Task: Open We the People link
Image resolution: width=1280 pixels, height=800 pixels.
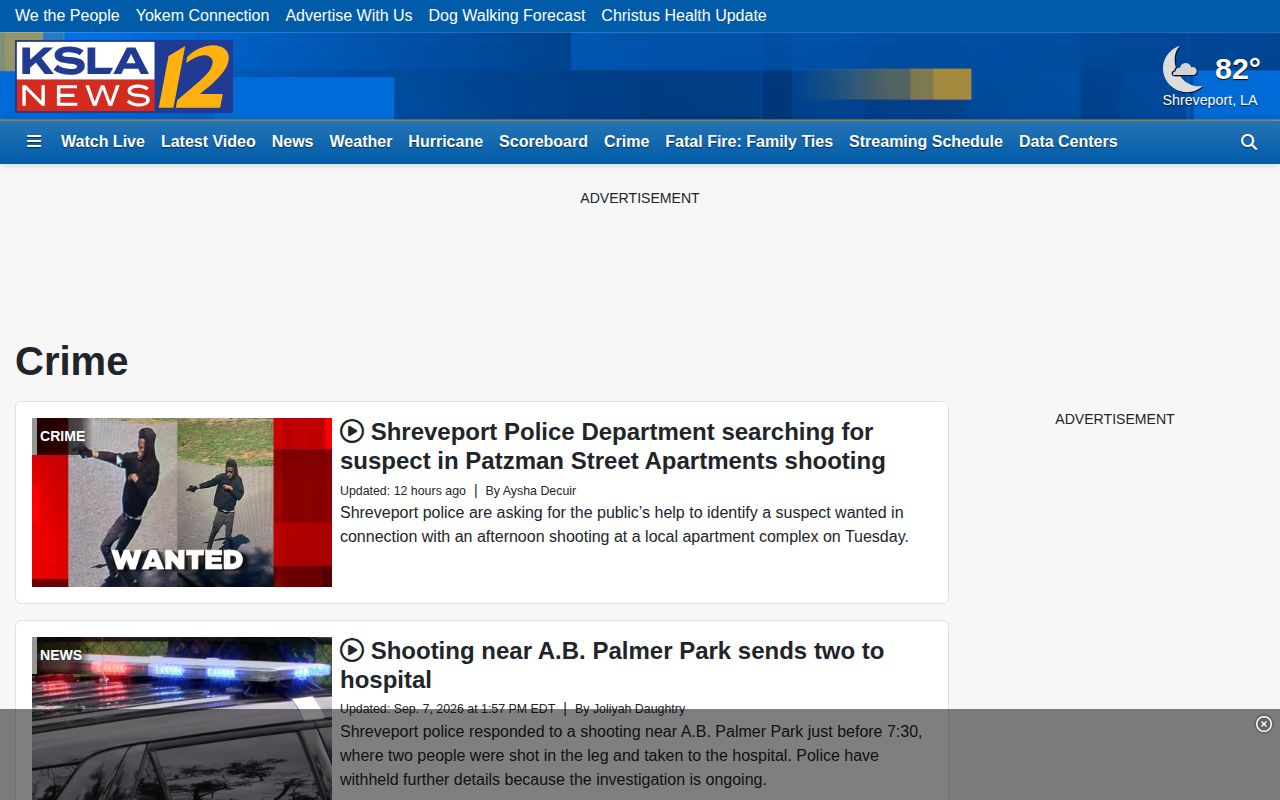Action: [67, 16]
